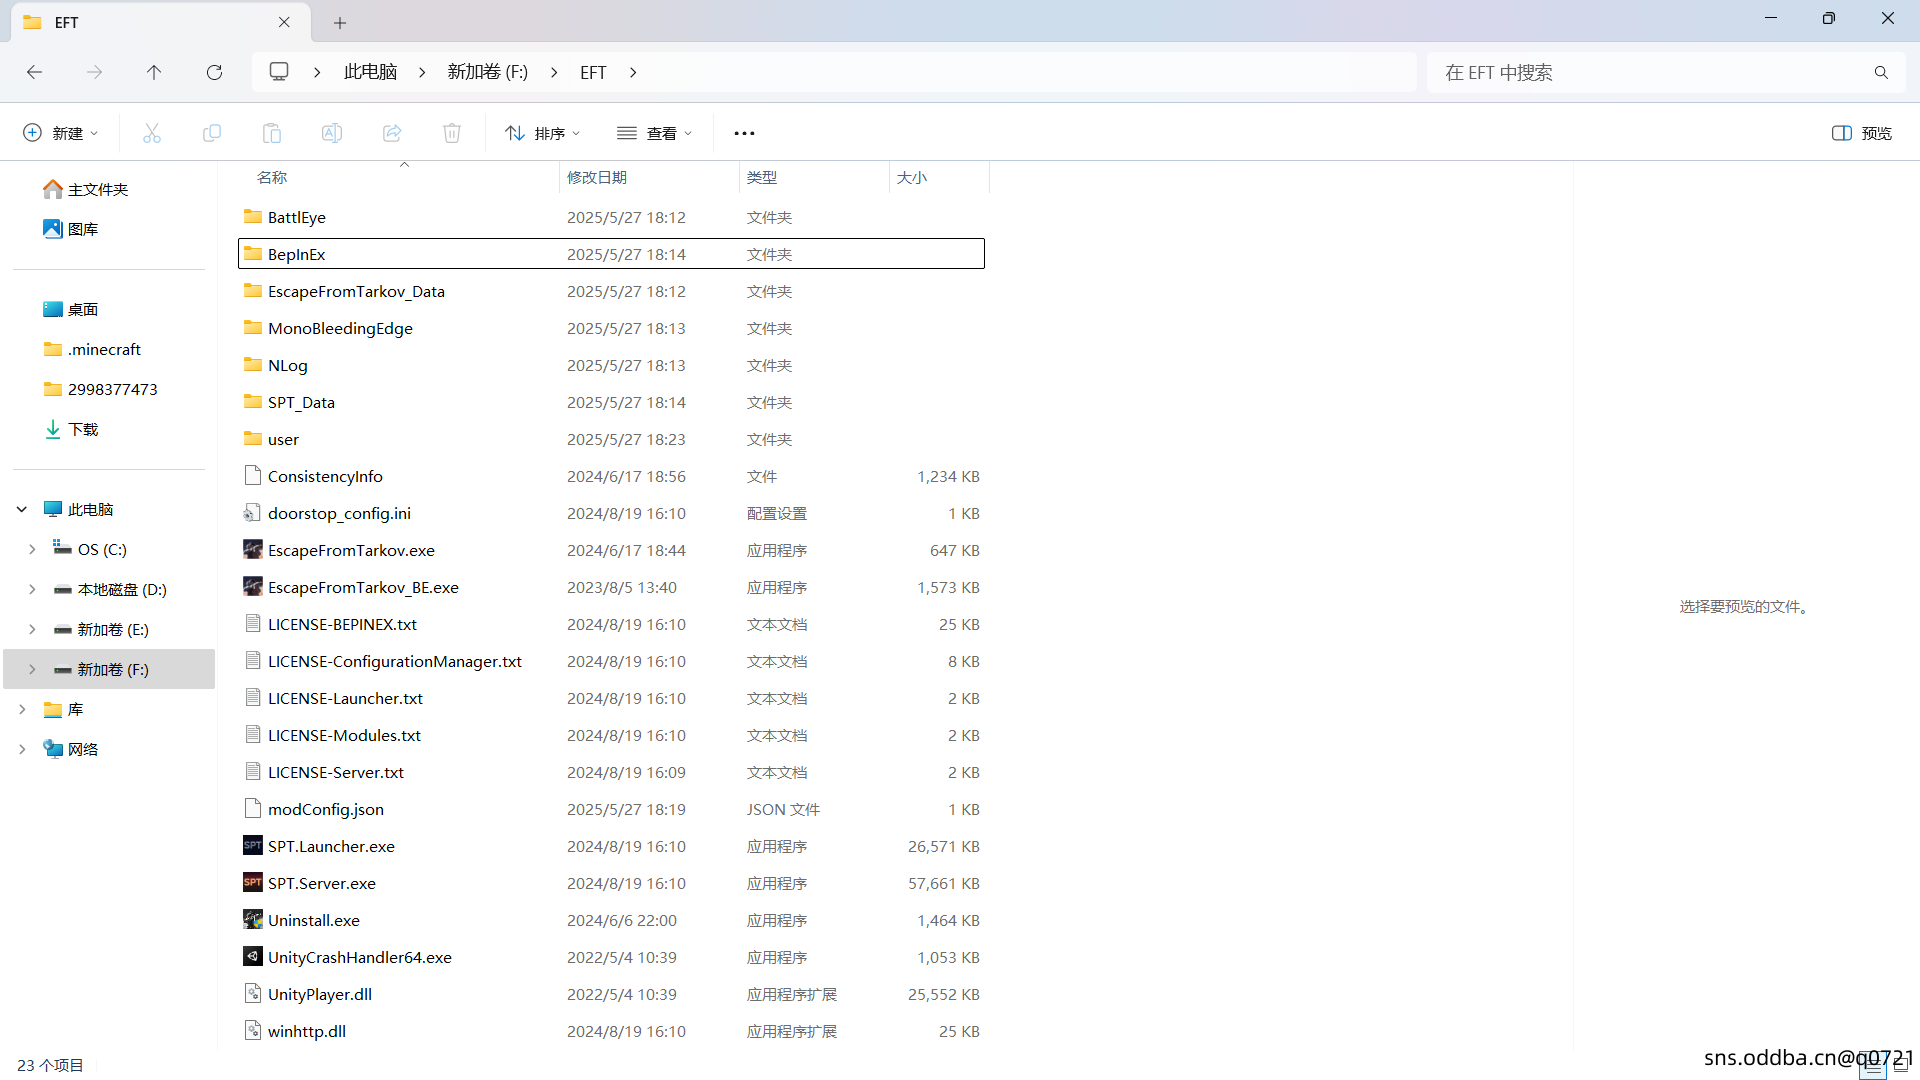Open the 排序 sort dropdown
This screenshot has width=1920, height=1080.
pyautogui.click(x=543, y=133)
